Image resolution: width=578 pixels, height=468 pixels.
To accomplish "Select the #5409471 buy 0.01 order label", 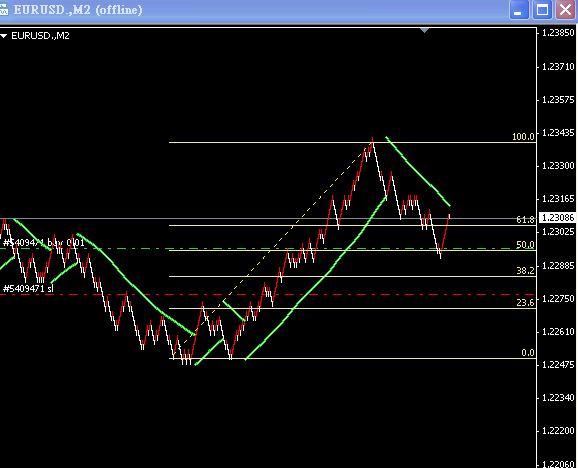I will point(43,243).
